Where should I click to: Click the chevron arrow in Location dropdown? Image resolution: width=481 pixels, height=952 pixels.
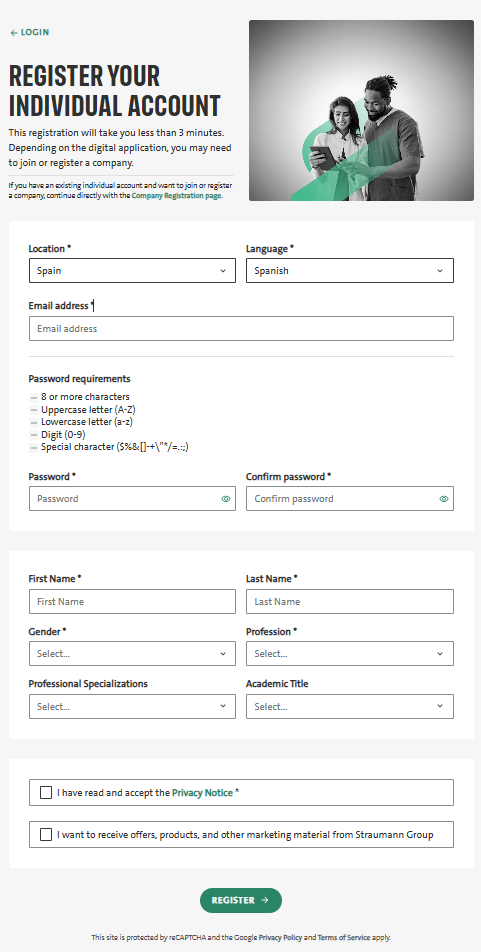tap(223, 271)
